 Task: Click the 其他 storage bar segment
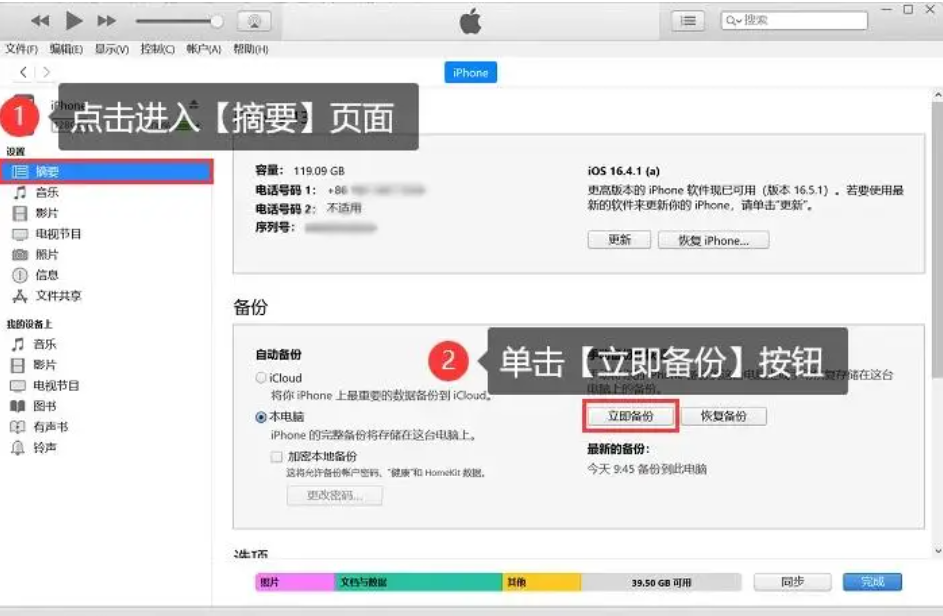click(541, 582)
